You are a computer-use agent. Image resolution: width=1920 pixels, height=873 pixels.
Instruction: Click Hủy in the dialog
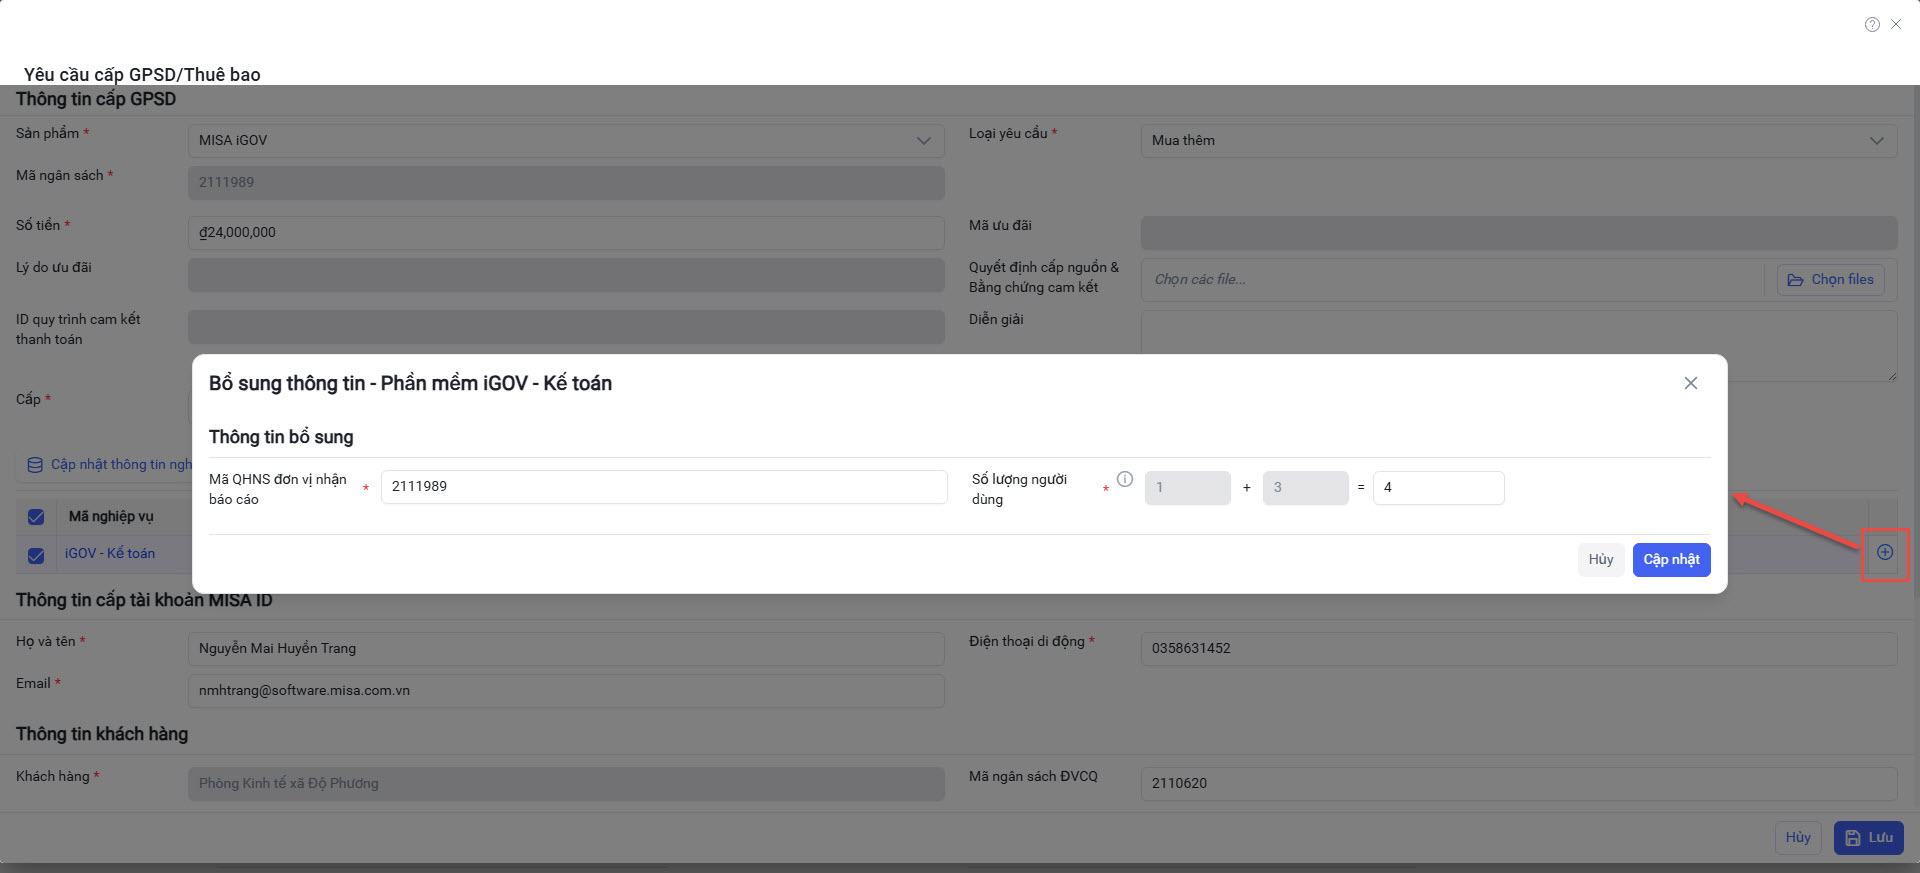[x=1600, y=560]
